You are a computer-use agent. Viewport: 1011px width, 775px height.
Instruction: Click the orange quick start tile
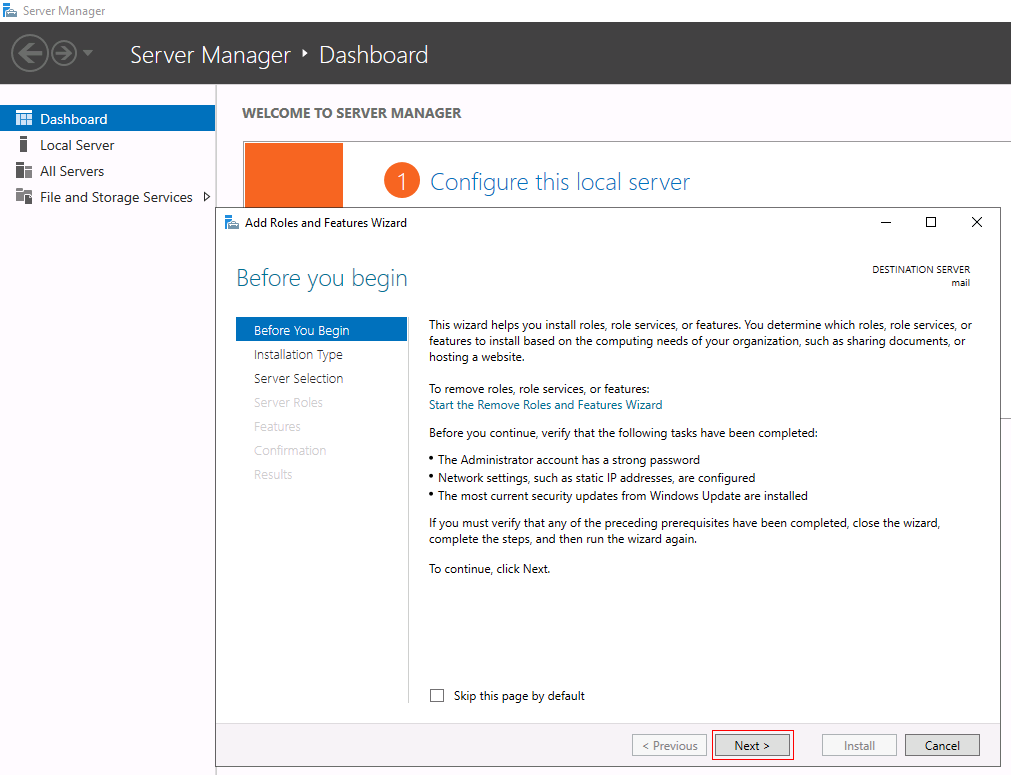(x=294, y=175)
